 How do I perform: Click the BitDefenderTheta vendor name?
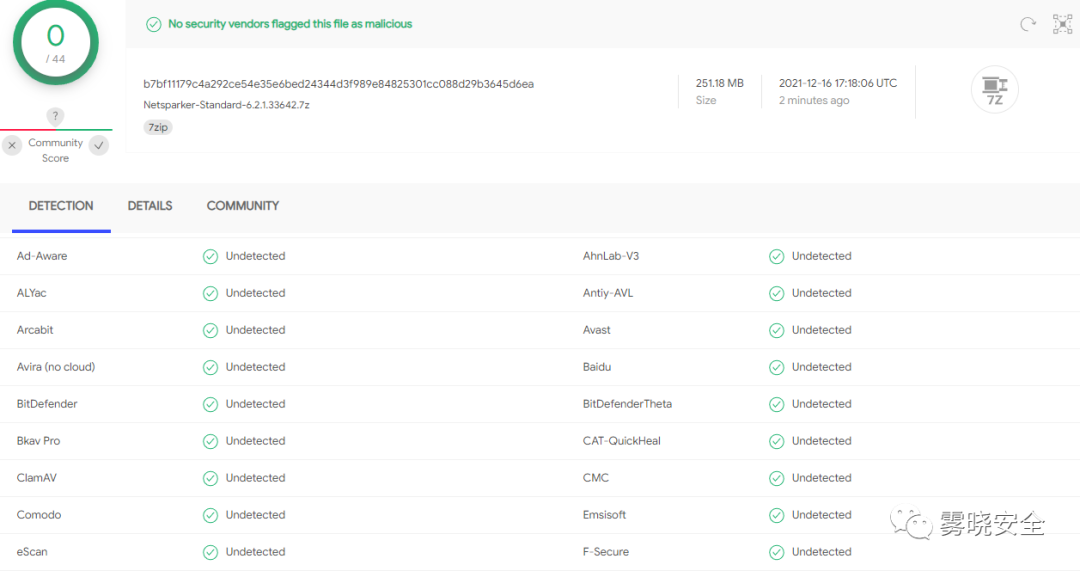(627, 404)
